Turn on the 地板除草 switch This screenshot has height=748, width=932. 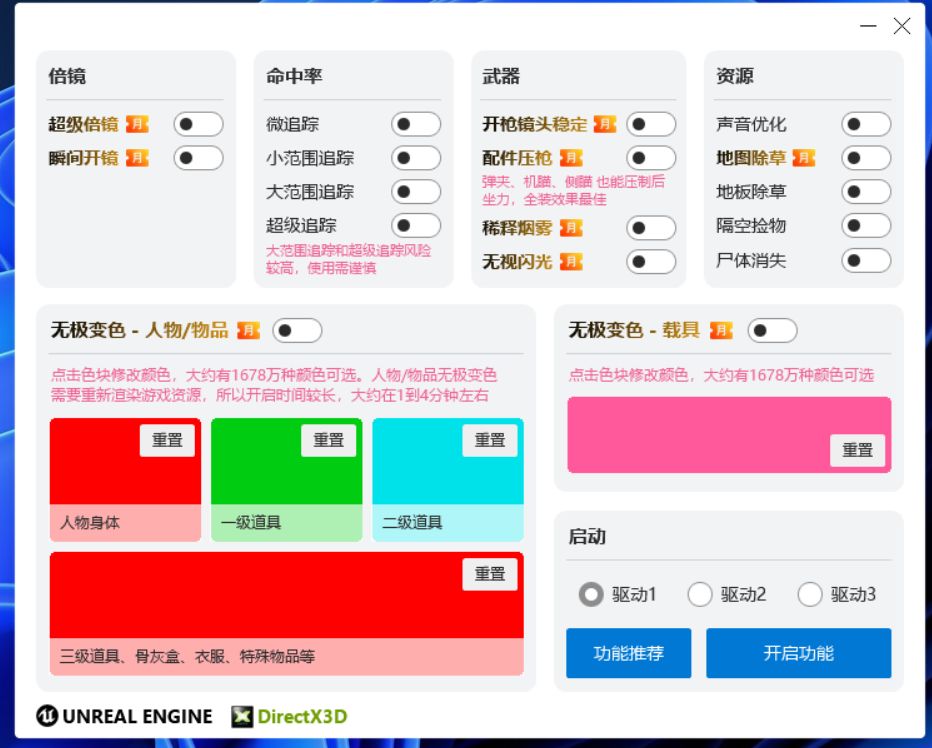[x=866, y=192]
